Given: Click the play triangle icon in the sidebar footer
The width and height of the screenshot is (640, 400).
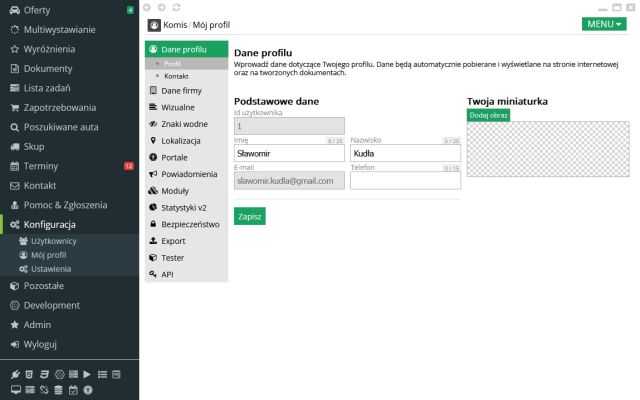Looking at the screenshot, I should pos(87,374).
